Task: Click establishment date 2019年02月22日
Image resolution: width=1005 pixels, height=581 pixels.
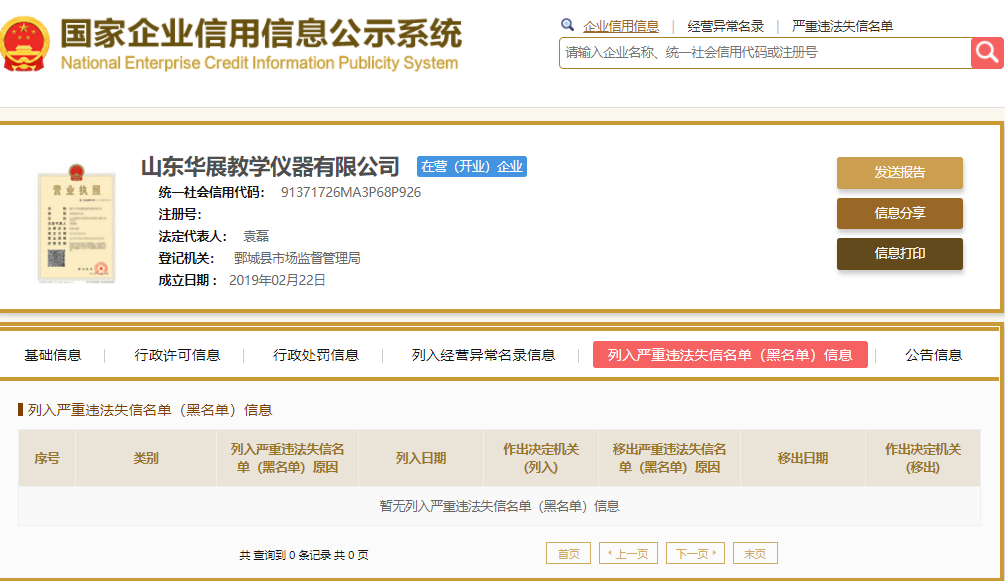Action: pyautogui.click(x=277, y=280)
